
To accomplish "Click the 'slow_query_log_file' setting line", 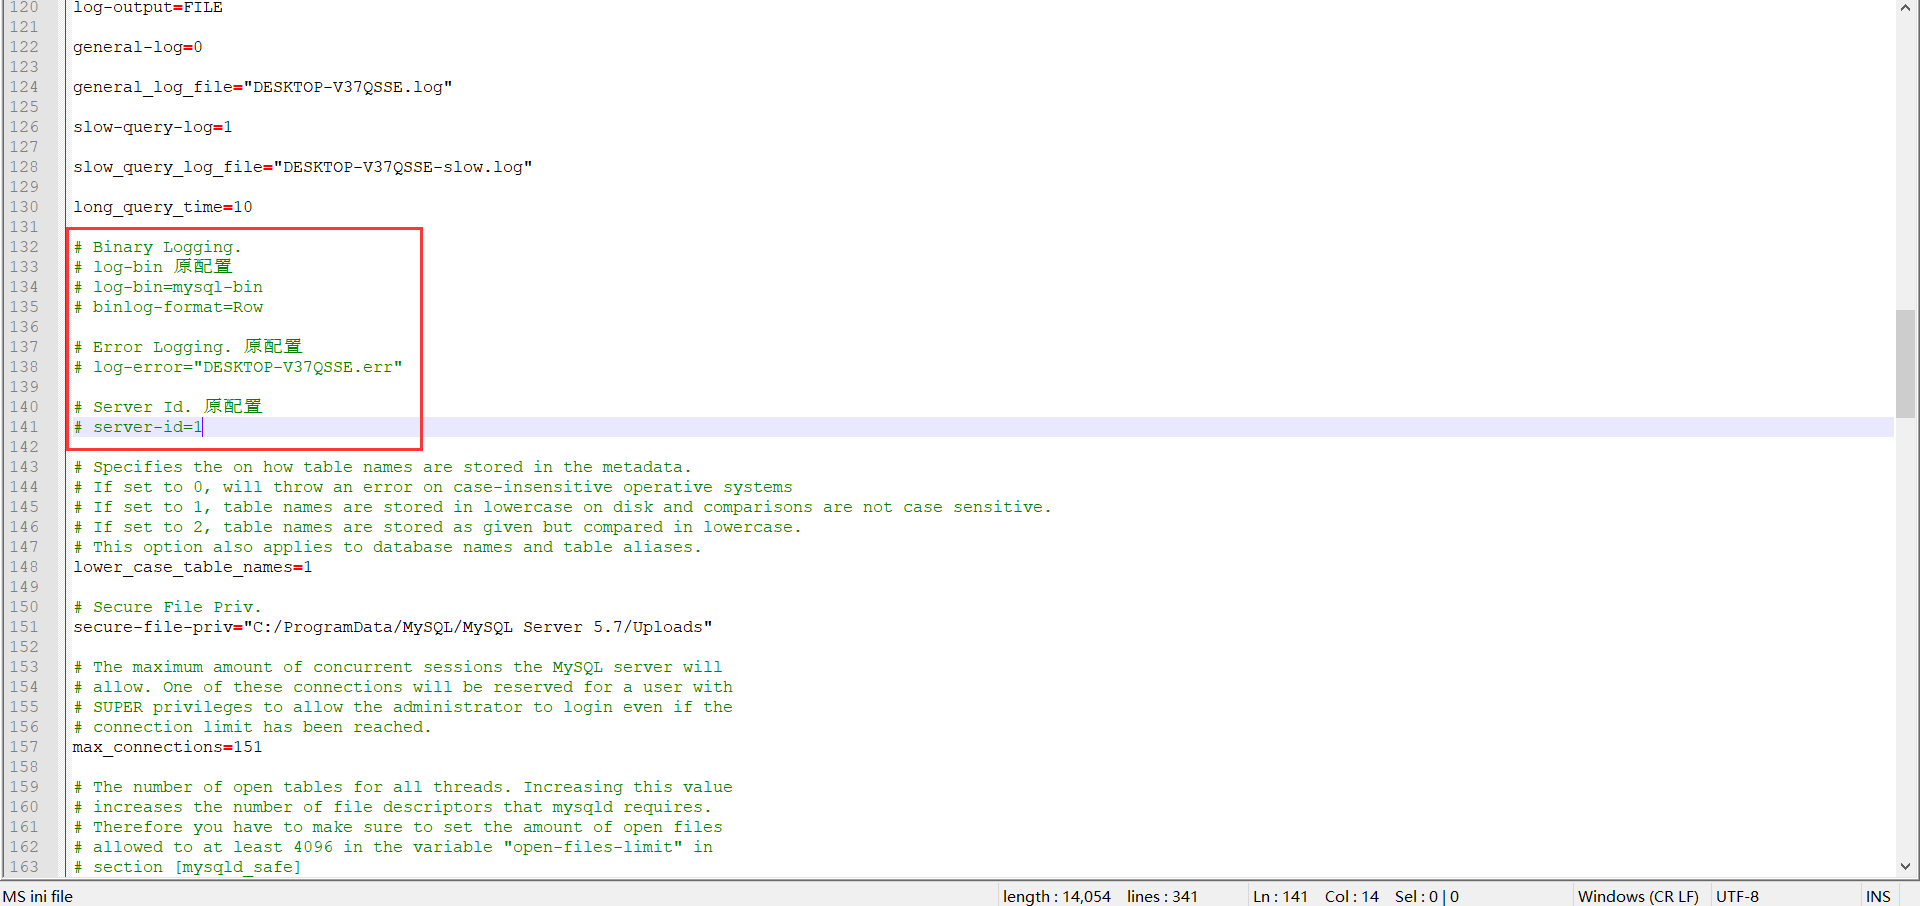I will coord(303,167).
